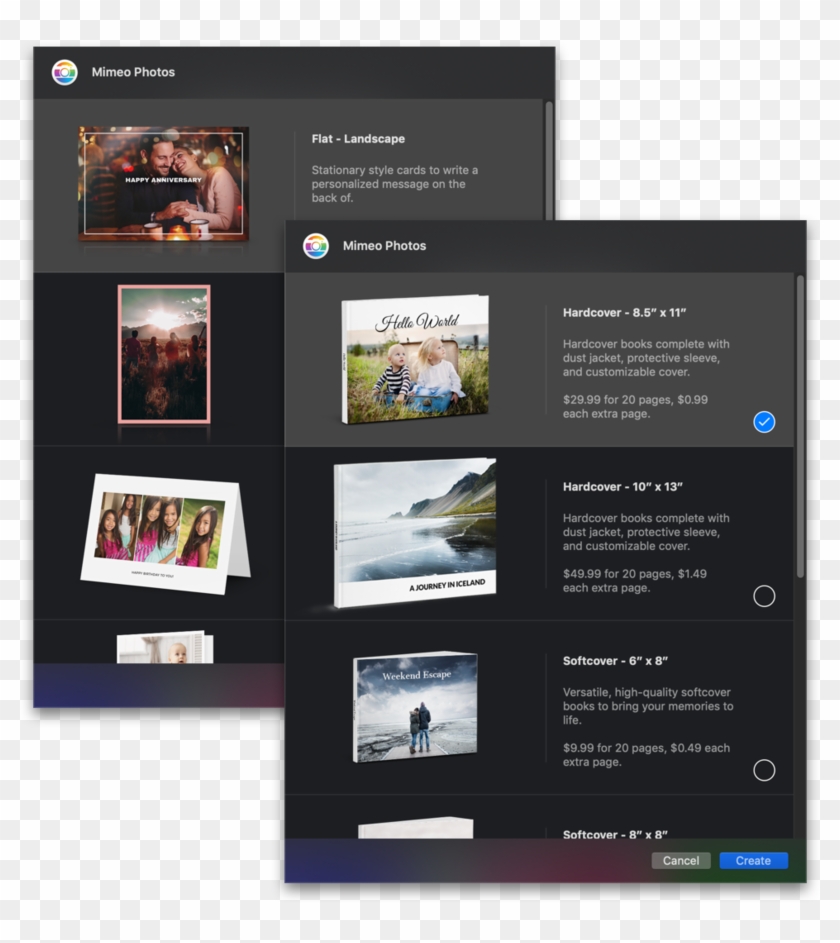Select the Hardcover 8.5" x 11" radio button
This screenshot has width=840, height=943.
point(763,423)
